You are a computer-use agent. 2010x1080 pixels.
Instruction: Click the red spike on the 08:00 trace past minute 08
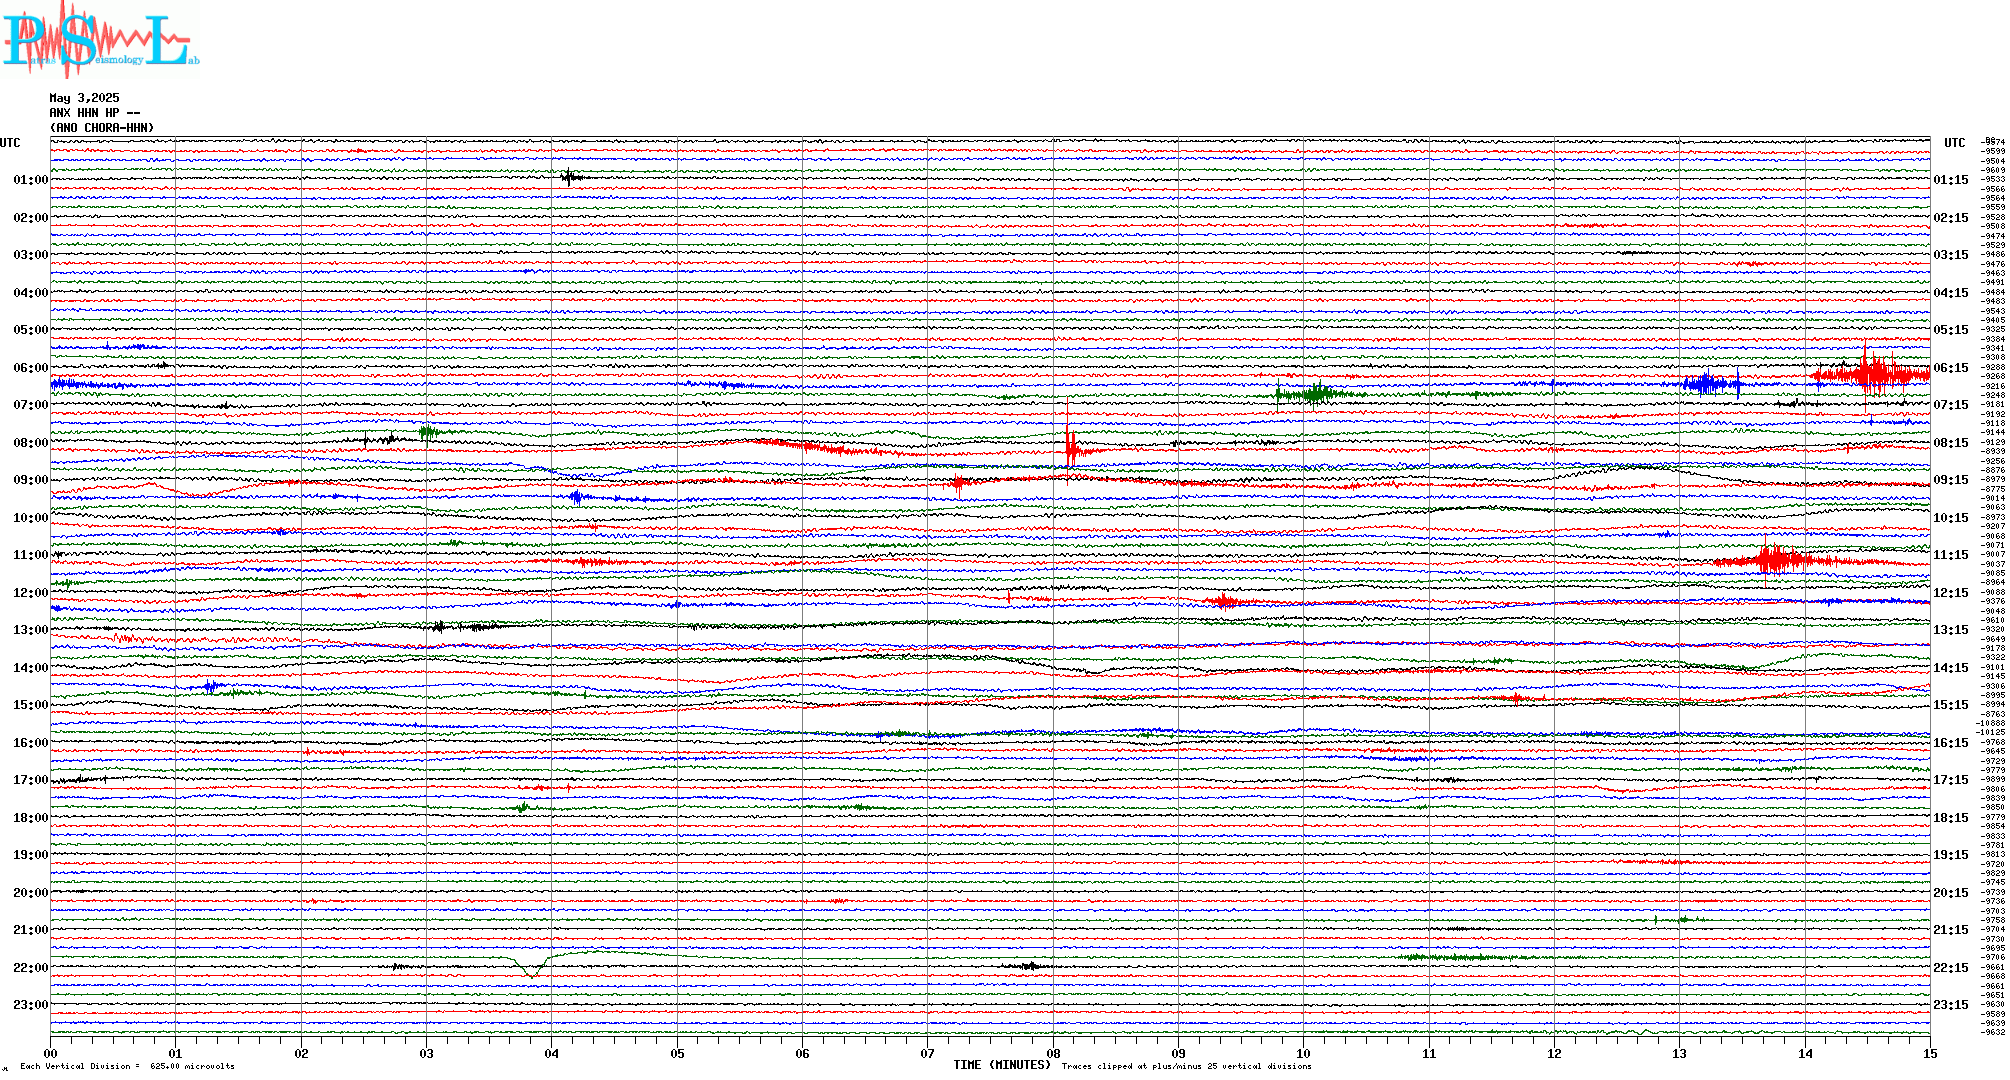coord(1070,447)
